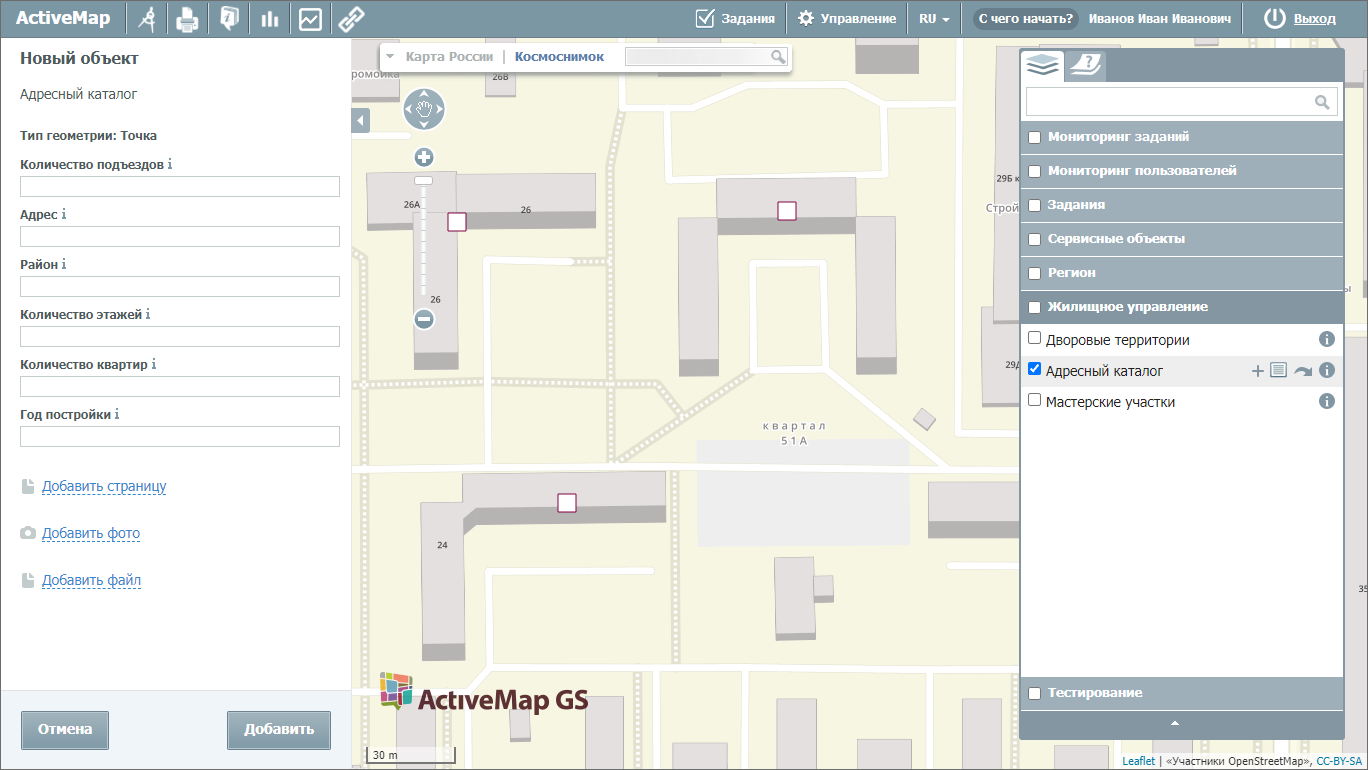Click the chain link share icon
This screenshot has width=1368, height=770.
click(x=349, y=18)
